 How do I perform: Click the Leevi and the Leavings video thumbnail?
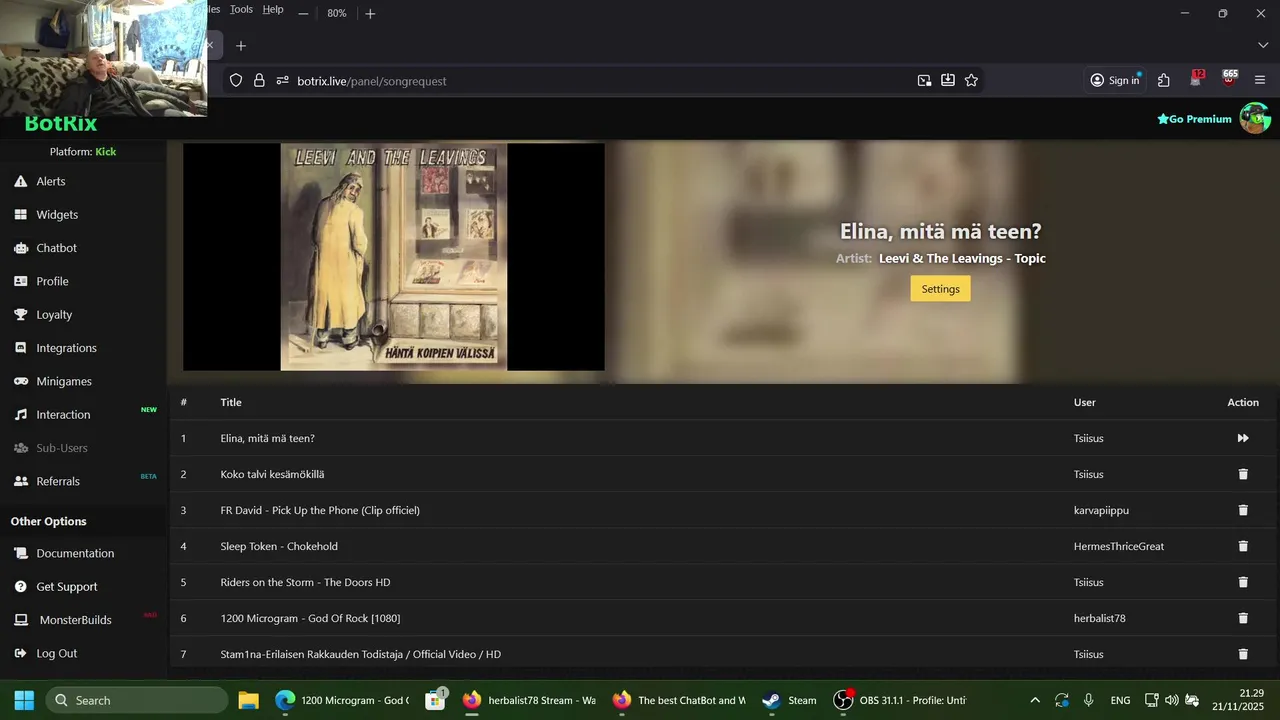393,257
